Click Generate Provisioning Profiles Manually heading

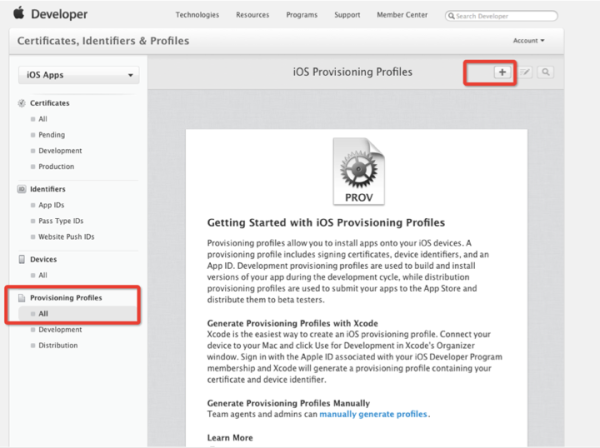coord(289,403)
